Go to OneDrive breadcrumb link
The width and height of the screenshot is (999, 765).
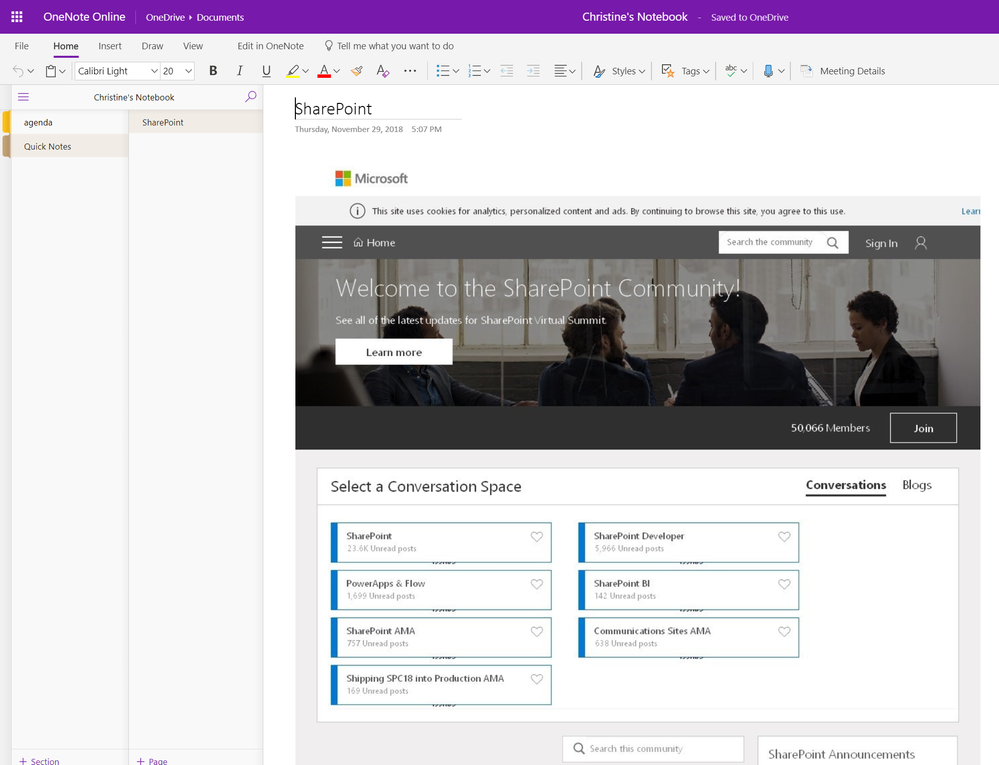click(165, 17)
